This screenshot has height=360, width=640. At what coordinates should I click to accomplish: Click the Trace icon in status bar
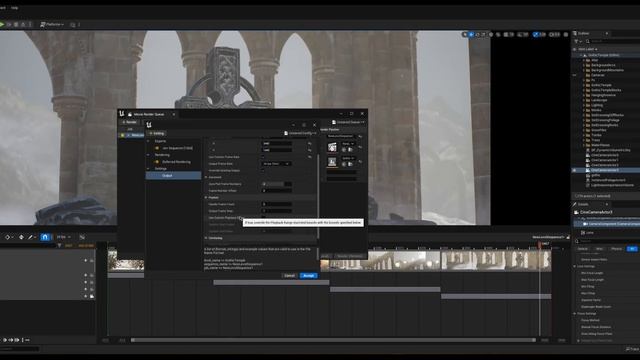[x=632, y=349]
